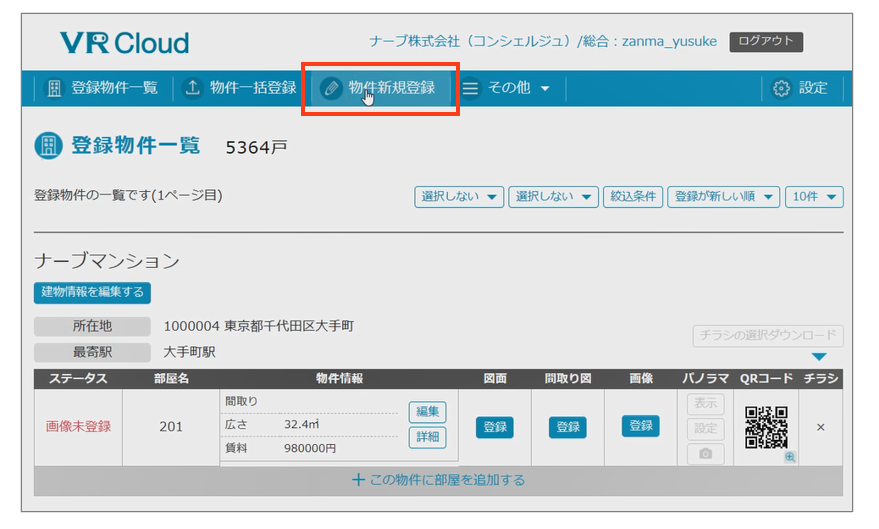Click the upload icon for 物件一括登録
The height and width of the screenshot is (529, 879).
click(x=193, y=88)
